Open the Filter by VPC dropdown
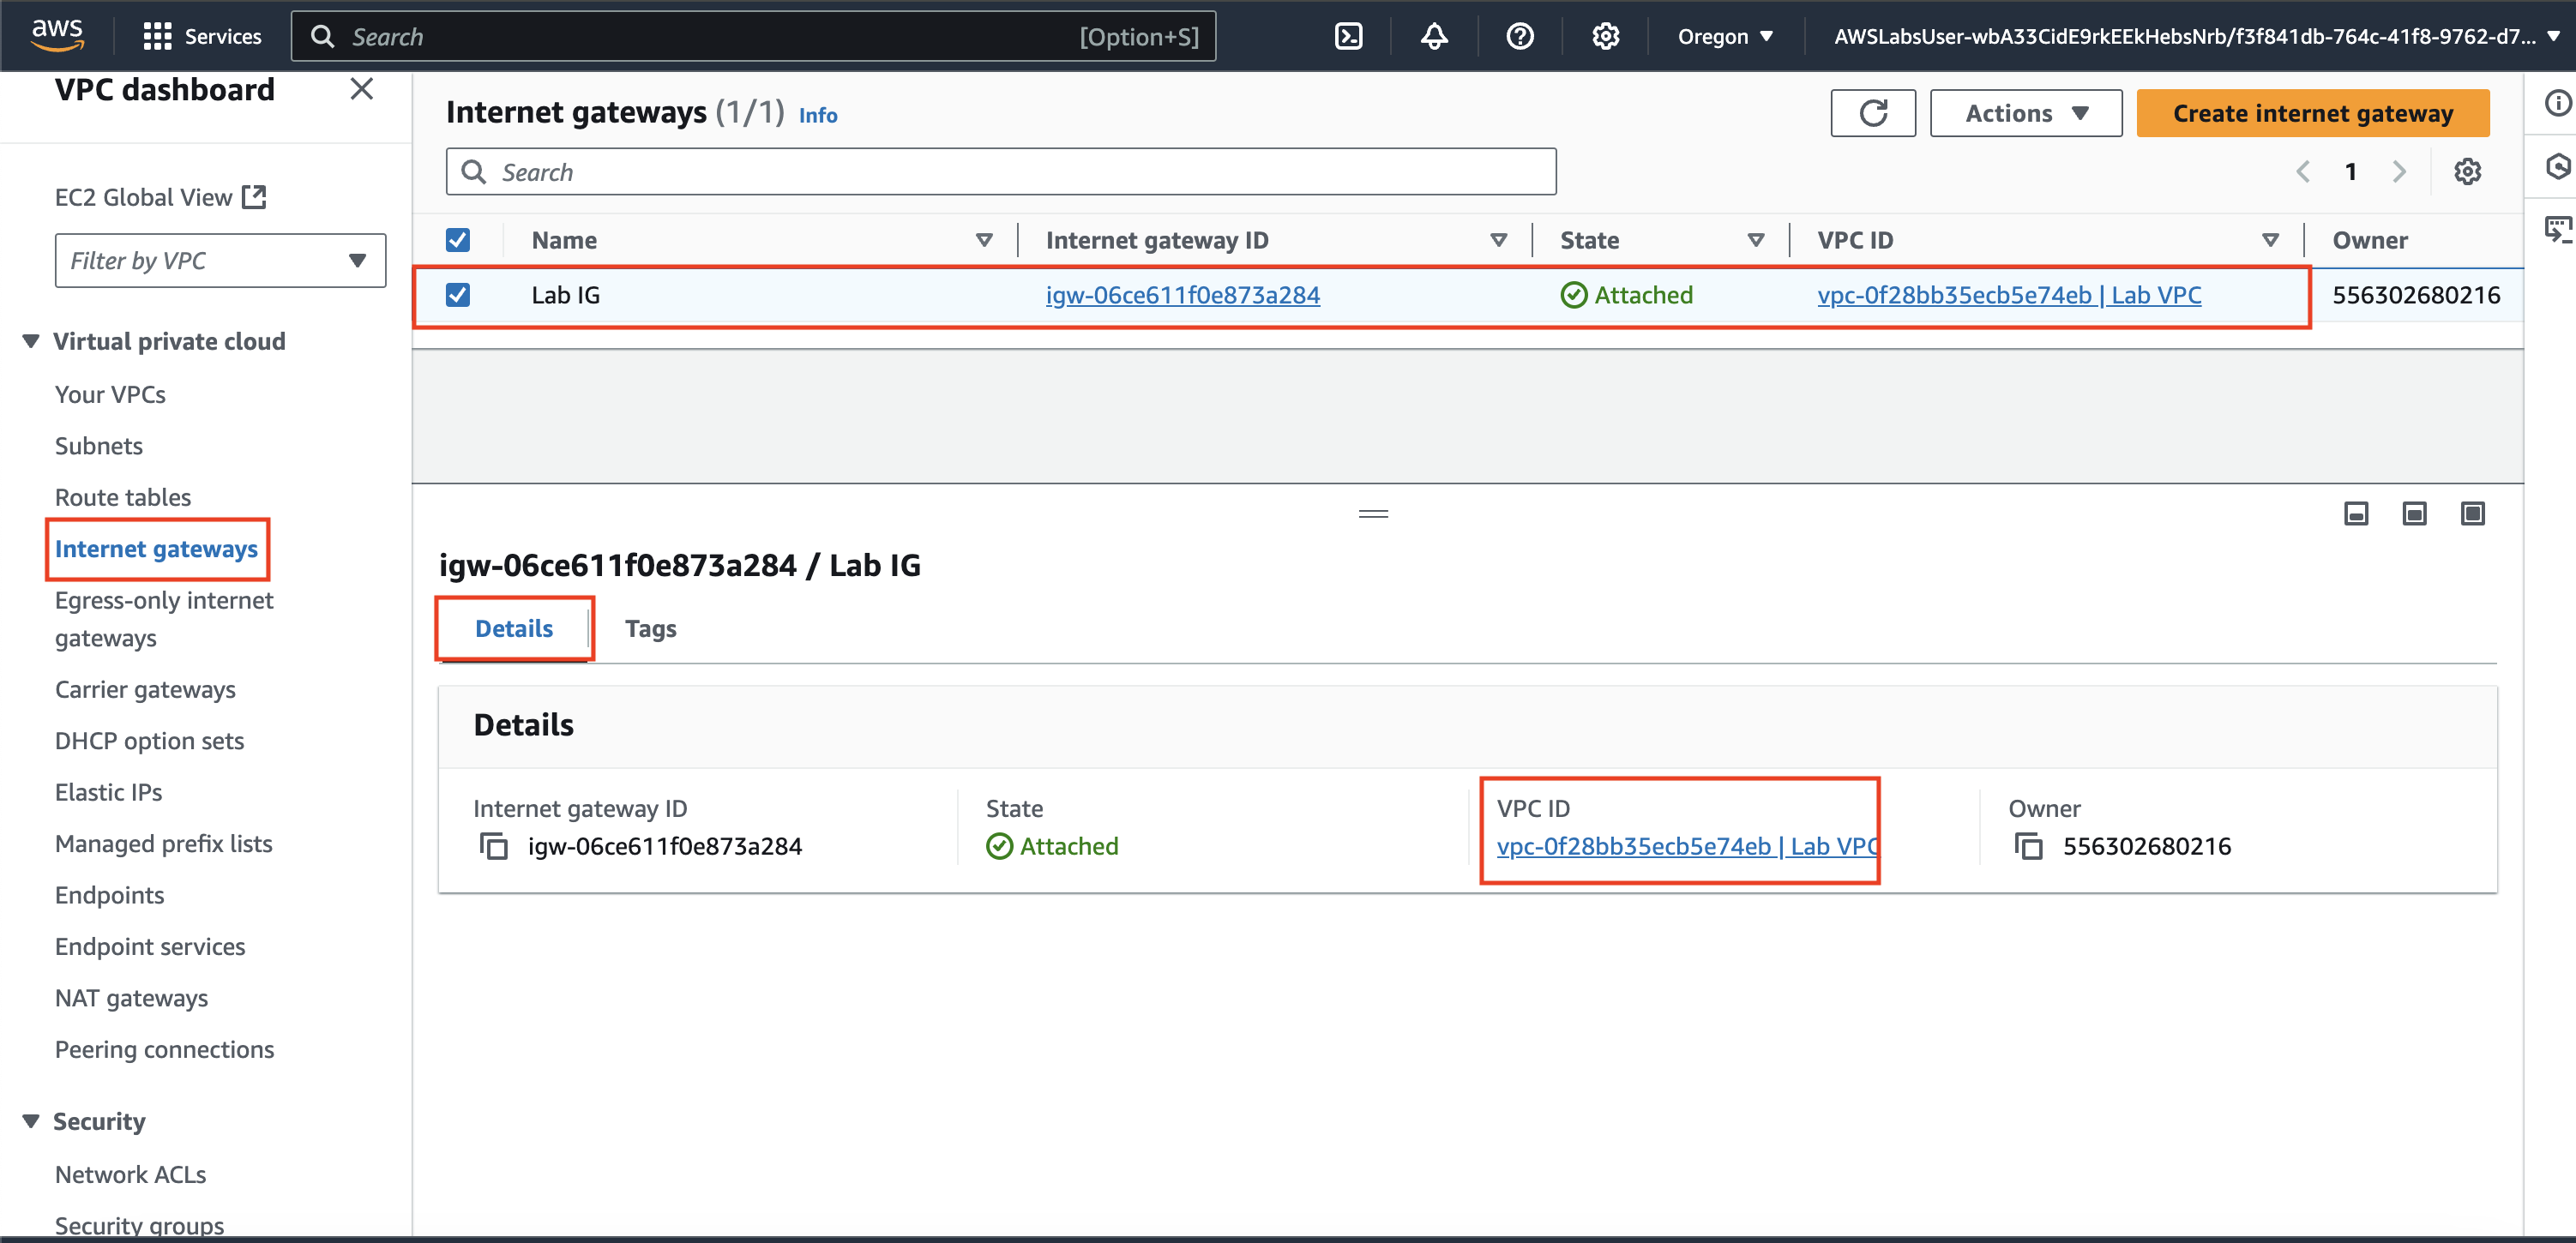 coord(220,260)
